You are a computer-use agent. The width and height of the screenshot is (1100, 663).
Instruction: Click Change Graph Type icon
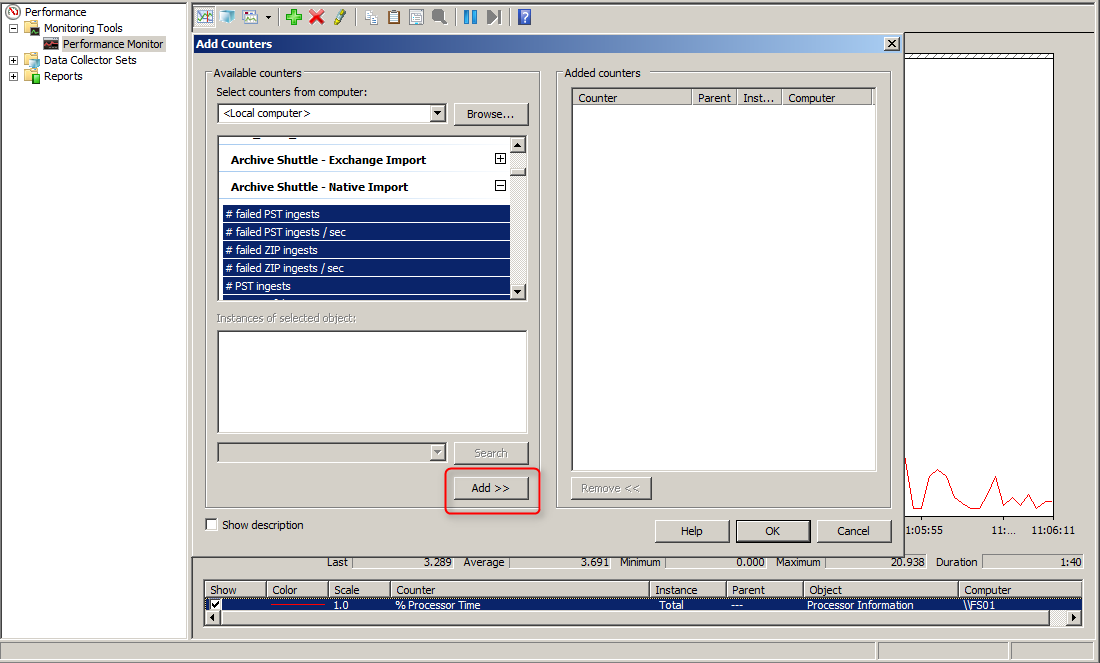(x=250, y=17)
